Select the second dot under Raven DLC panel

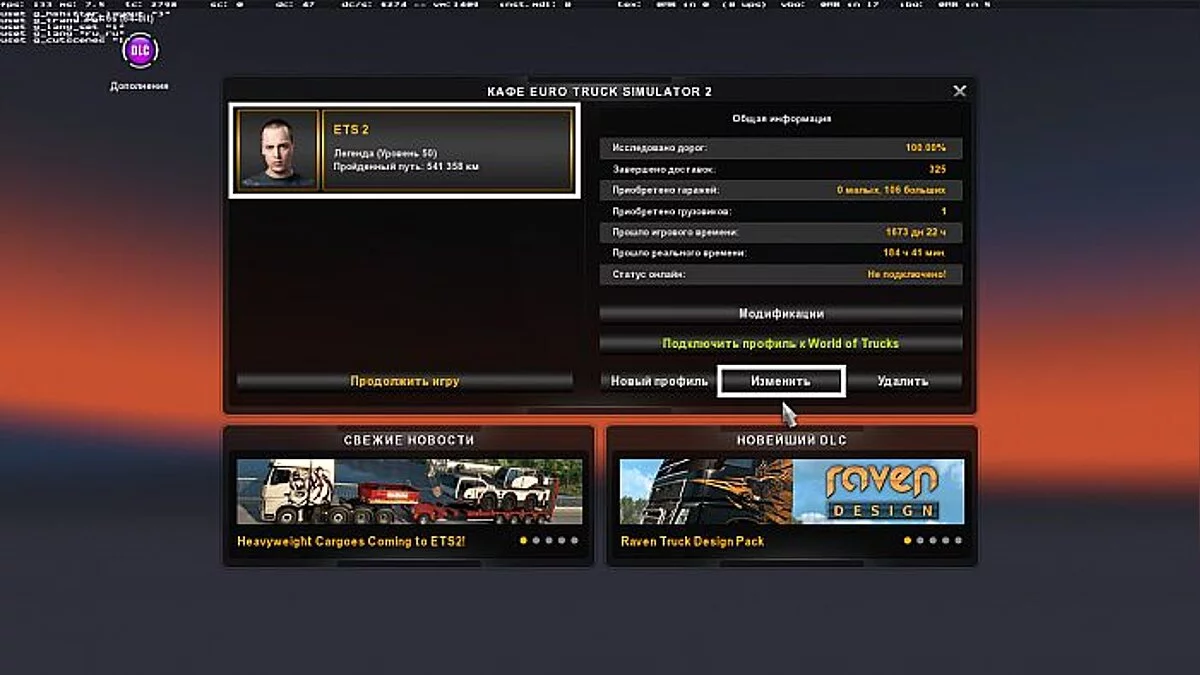click(921, 541)
